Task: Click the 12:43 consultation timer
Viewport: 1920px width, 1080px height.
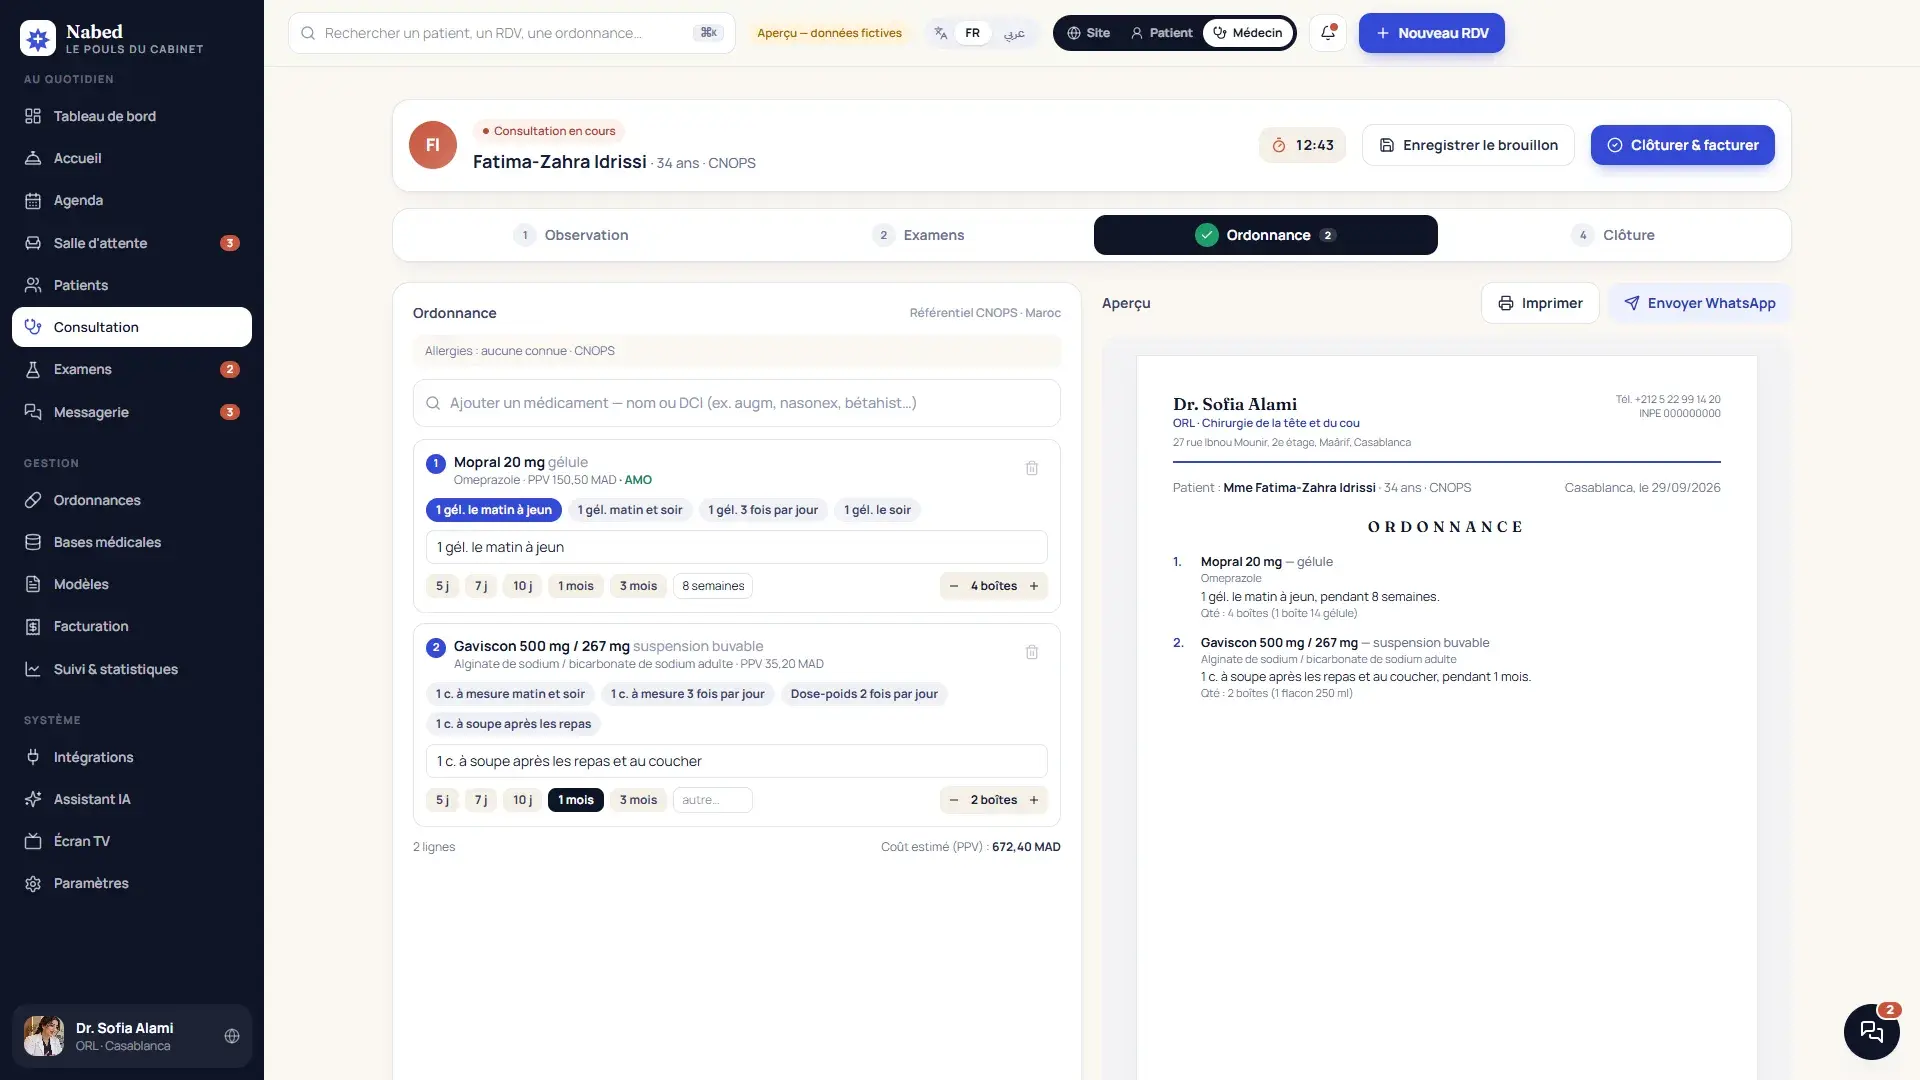Action: pyautogui.click(x=1303, y=145)
